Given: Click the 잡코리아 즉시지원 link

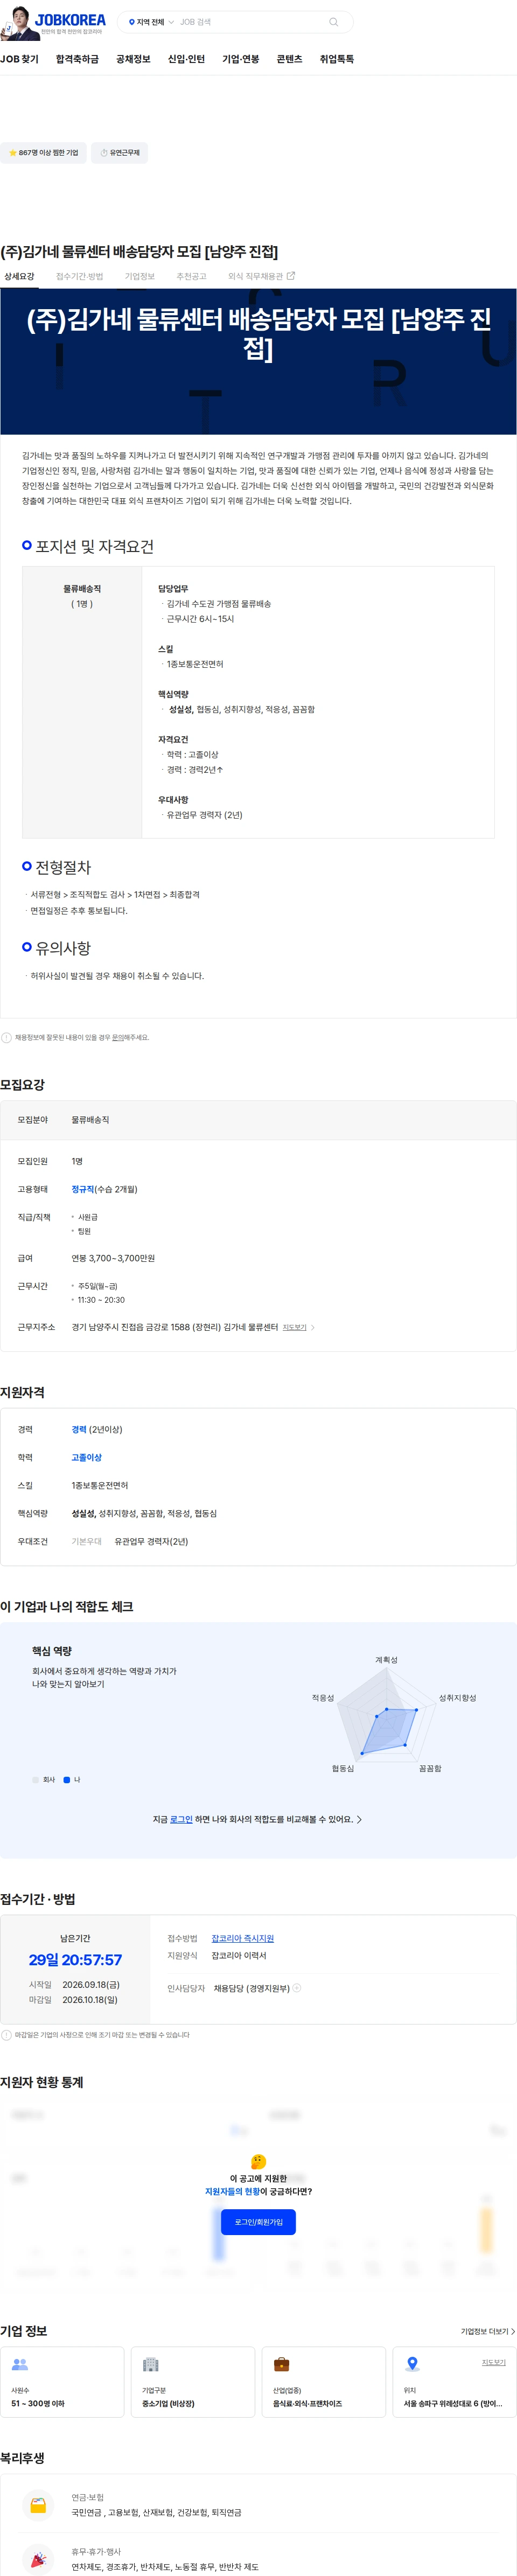Looking at the screenshot, I should 242,1938.
